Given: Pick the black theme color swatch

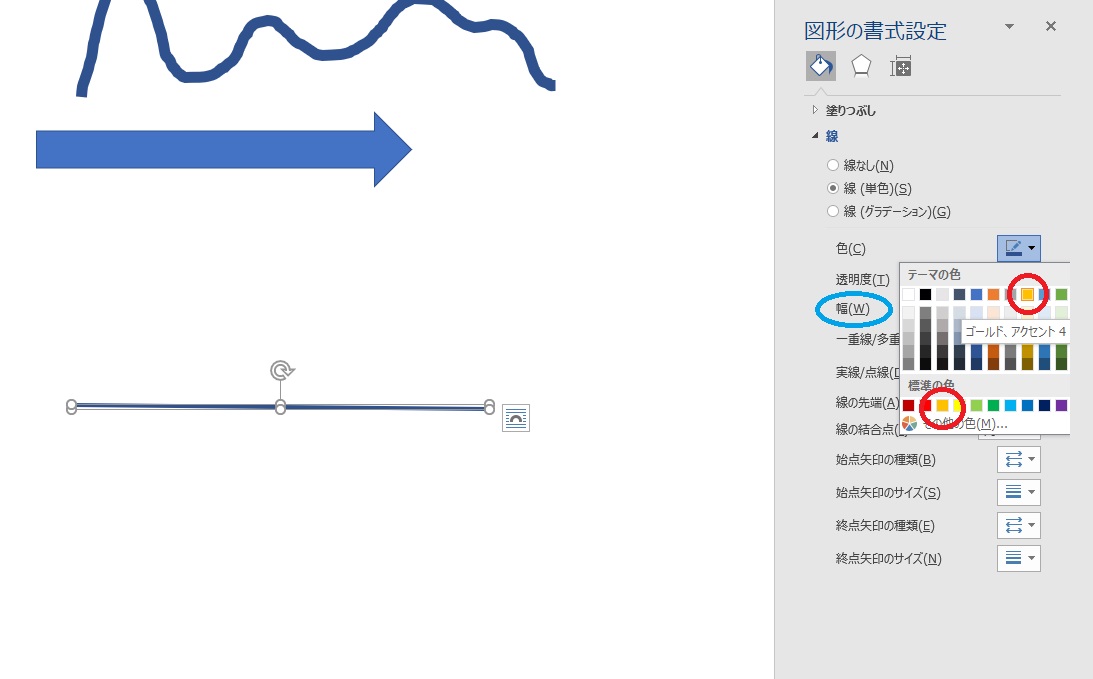Looking at the screenshot, I should coord(925,294).
